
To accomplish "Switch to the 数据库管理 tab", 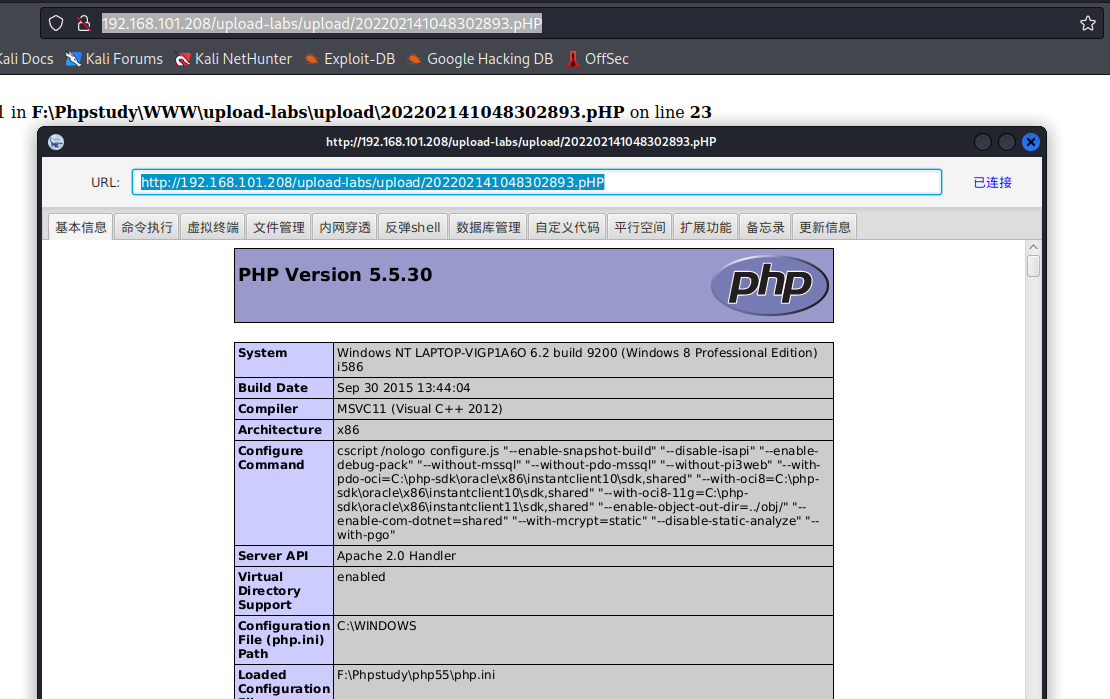I will pyautogui.click(x=488, y=227).
